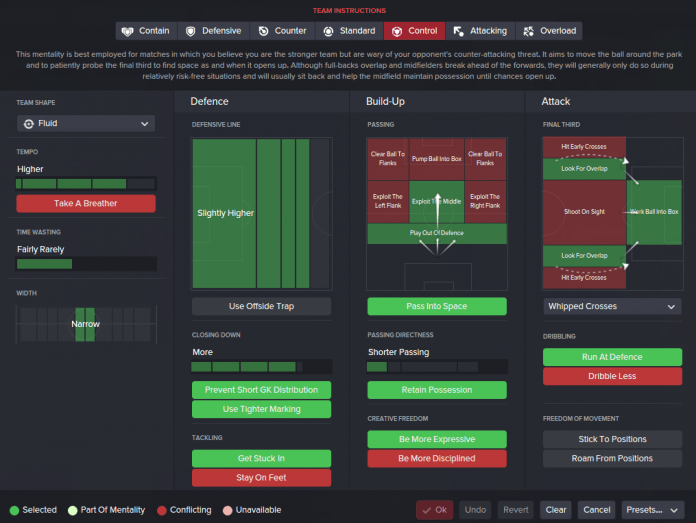Toggle Be More Expressive instruction

point(437,439)
